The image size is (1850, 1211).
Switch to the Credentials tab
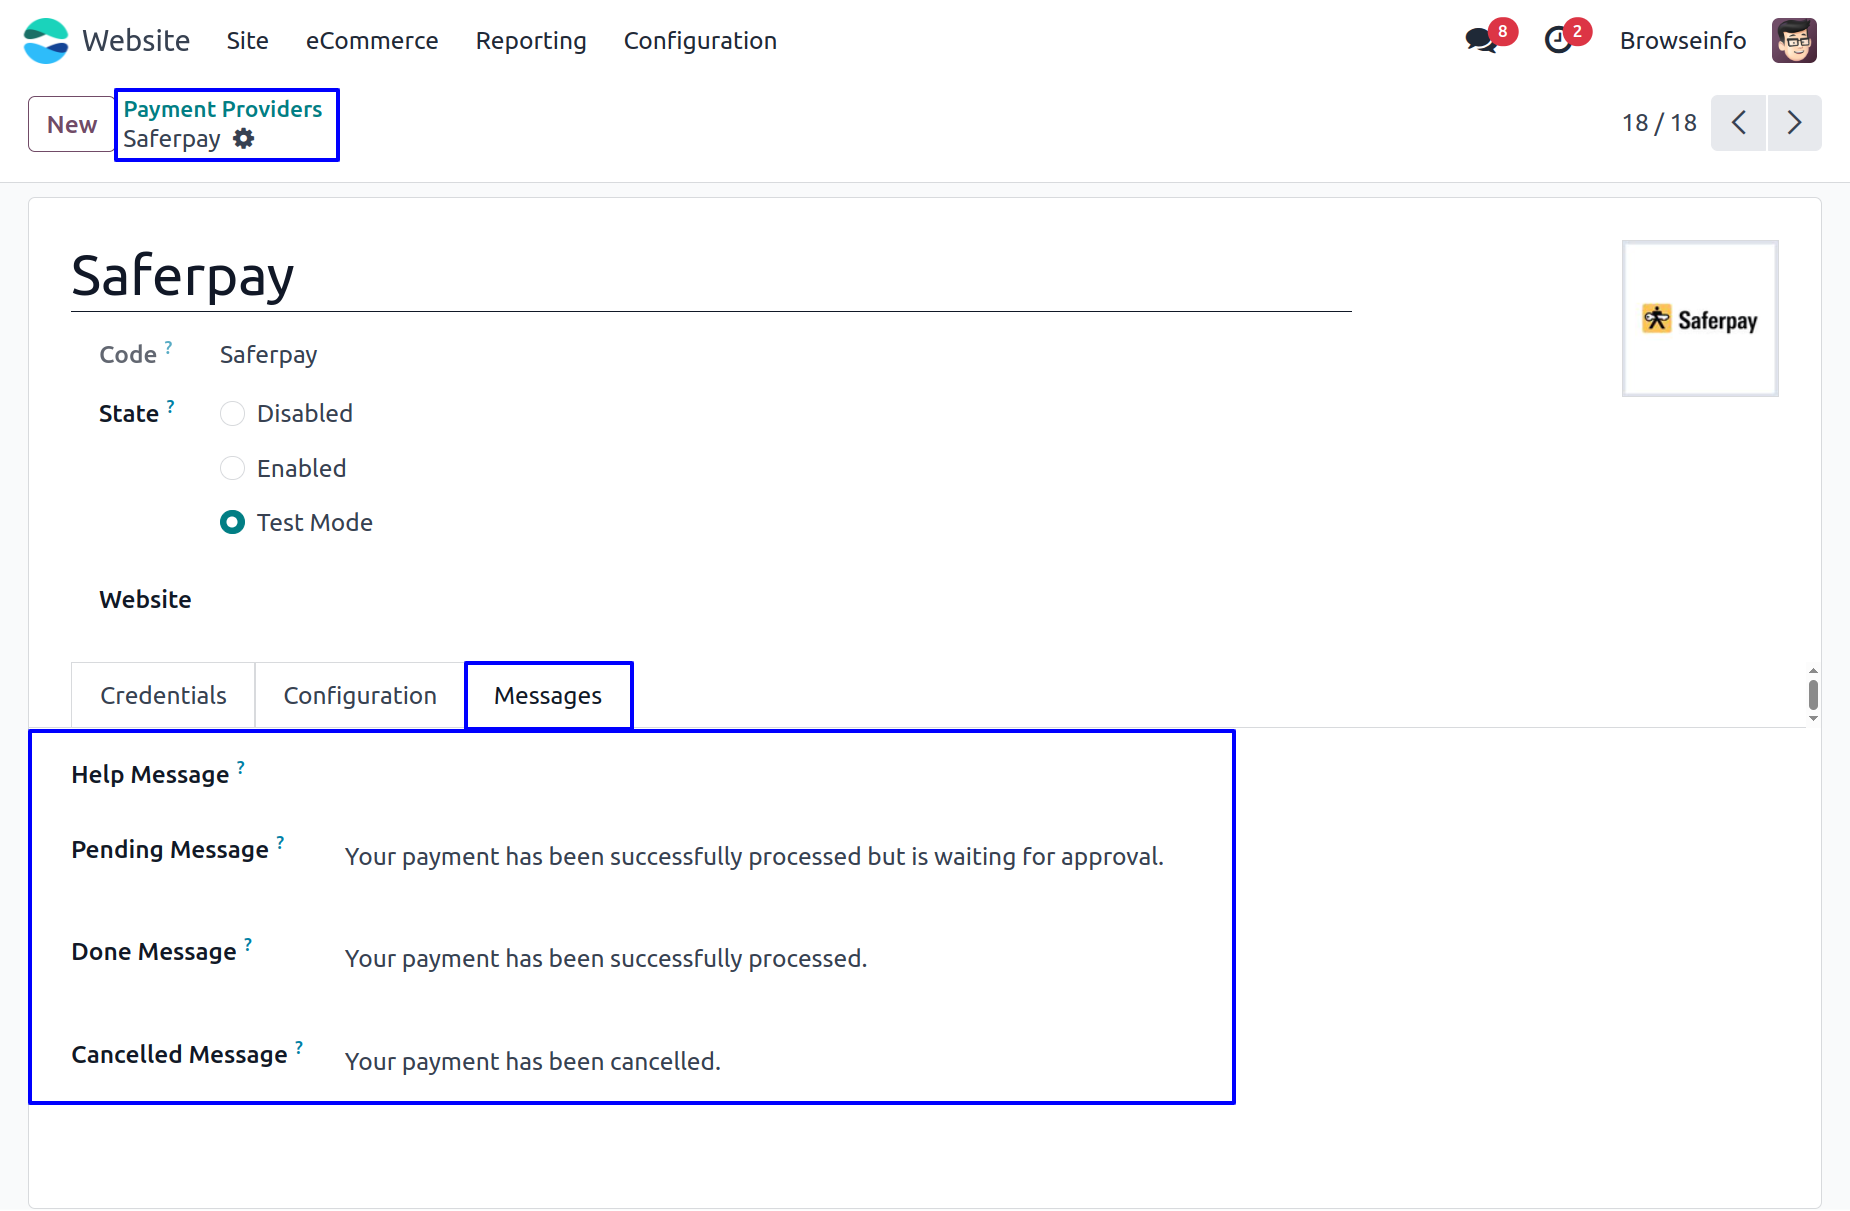(x=163, y=695)
